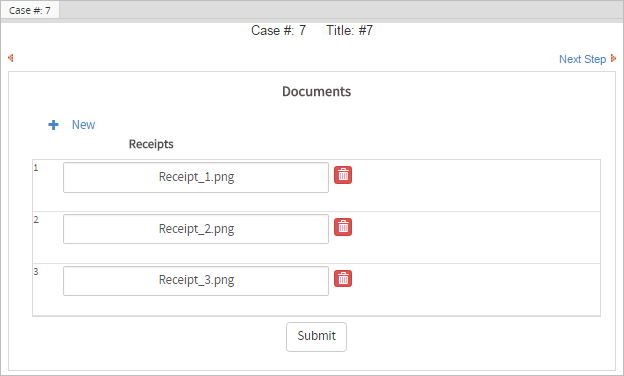
Task: Click row number 1 in the receipts list
Action: click(36, 168)
